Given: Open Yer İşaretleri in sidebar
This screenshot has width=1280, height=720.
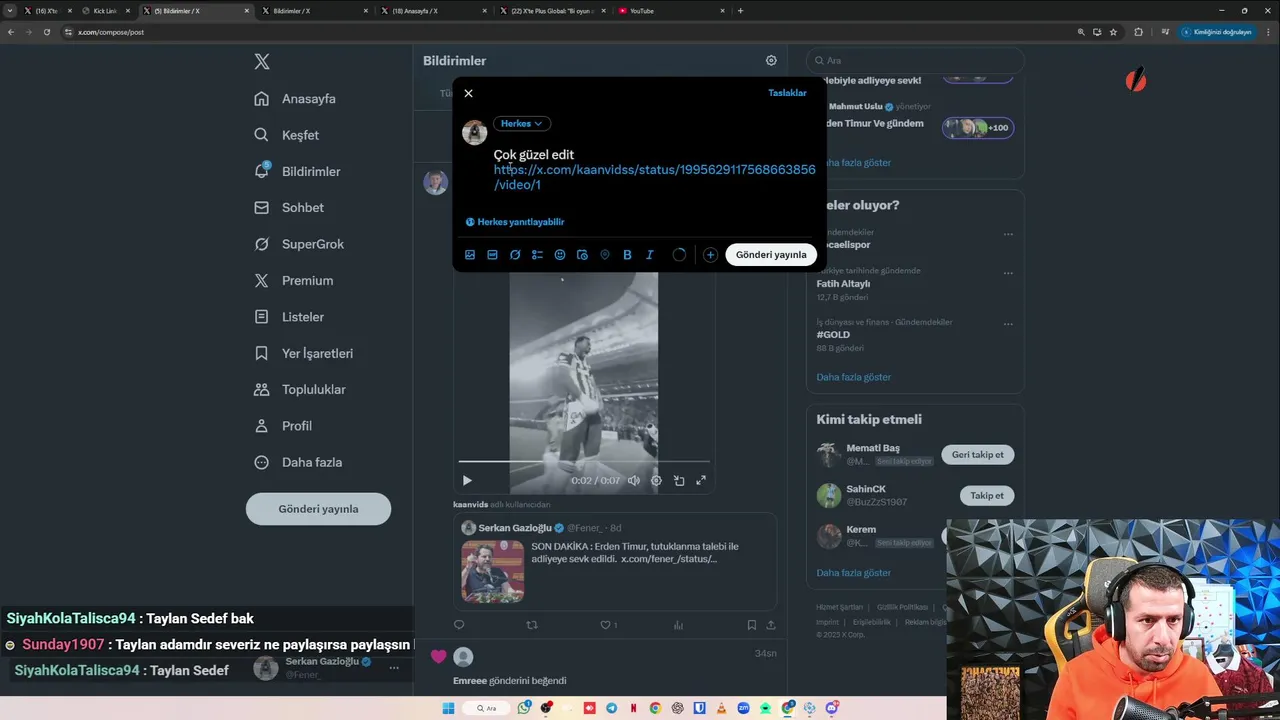Looking at the screenshot, I should click(x=303, y=353).
